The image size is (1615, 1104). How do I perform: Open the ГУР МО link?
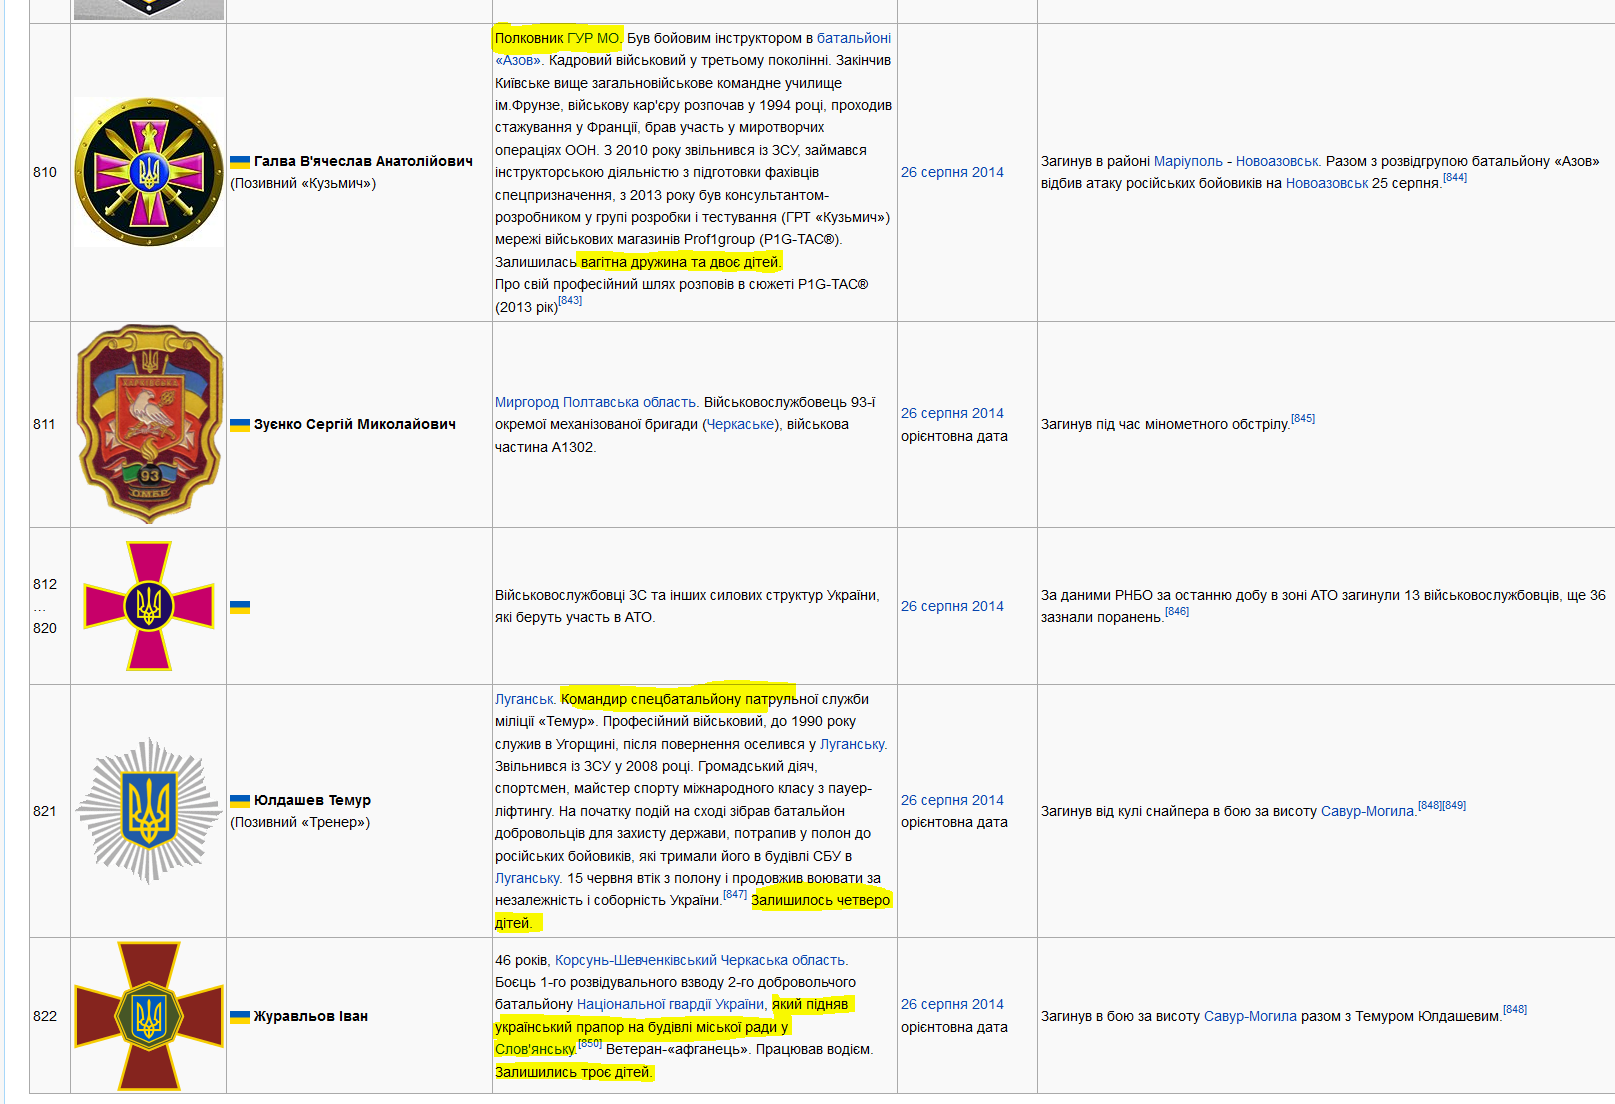[593, 38]
